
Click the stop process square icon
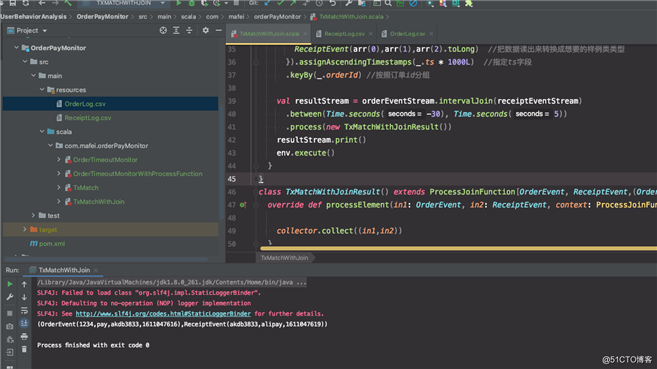(10, 313)
